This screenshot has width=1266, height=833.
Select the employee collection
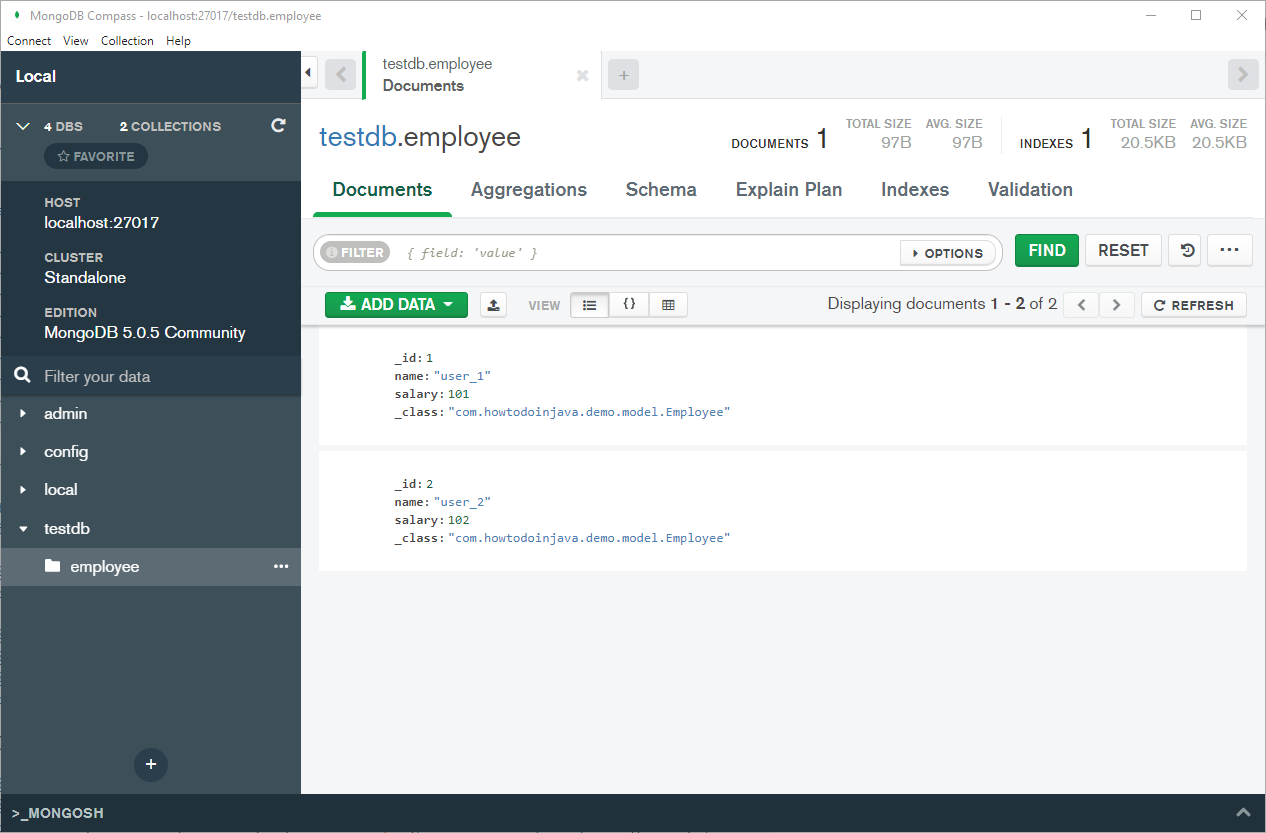tap(150, 567)
